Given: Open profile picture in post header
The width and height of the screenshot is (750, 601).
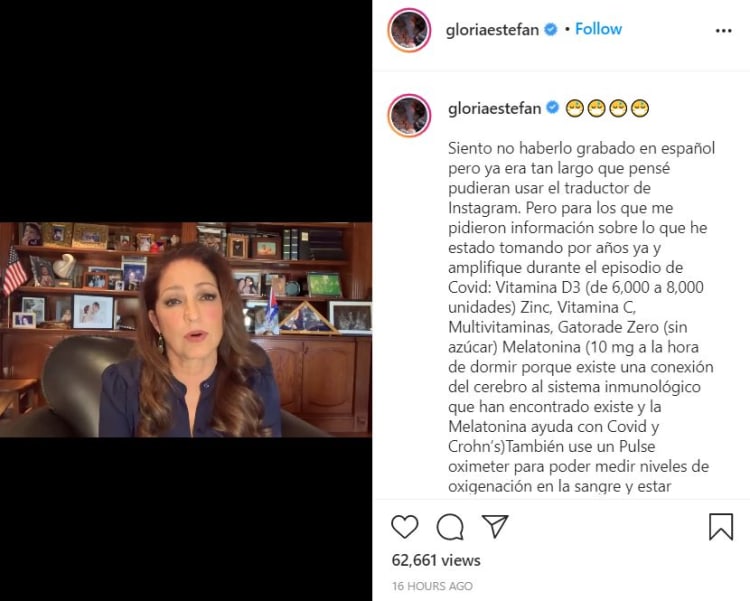Looking at the screenshot, I should point(409,30).
